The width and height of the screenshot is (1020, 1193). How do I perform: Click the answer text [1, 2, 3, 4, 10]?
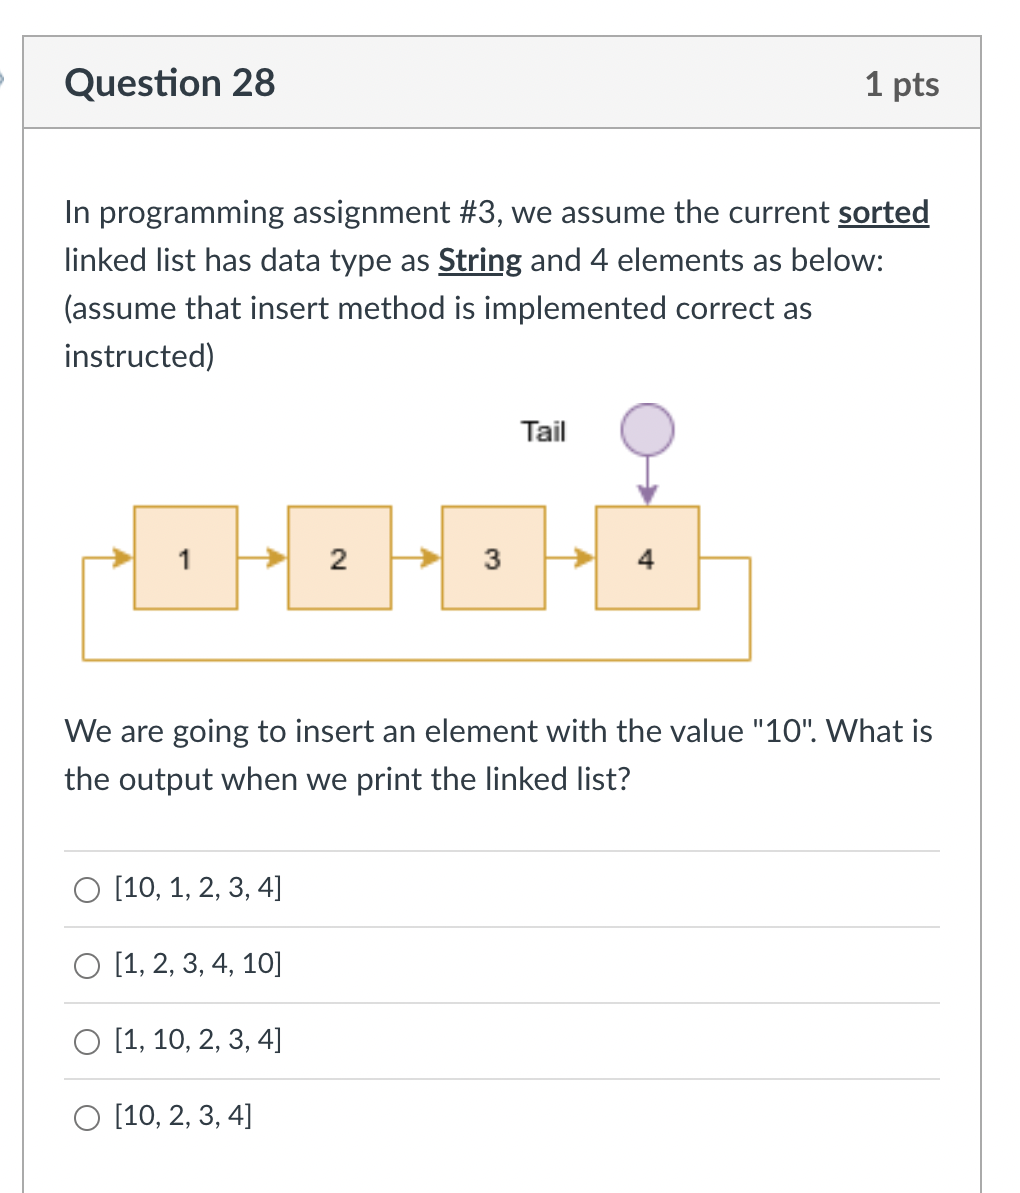coord(198,964)
